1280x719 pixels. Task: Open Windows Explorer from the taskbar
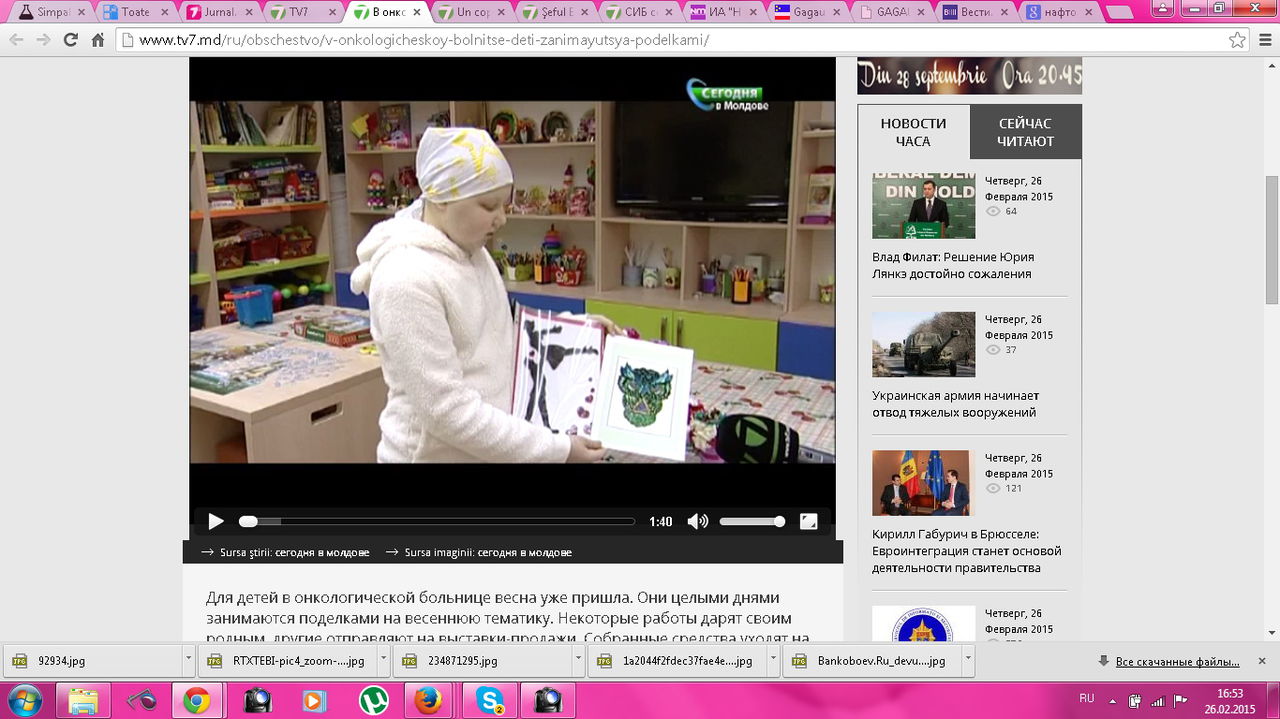[83, 700]
